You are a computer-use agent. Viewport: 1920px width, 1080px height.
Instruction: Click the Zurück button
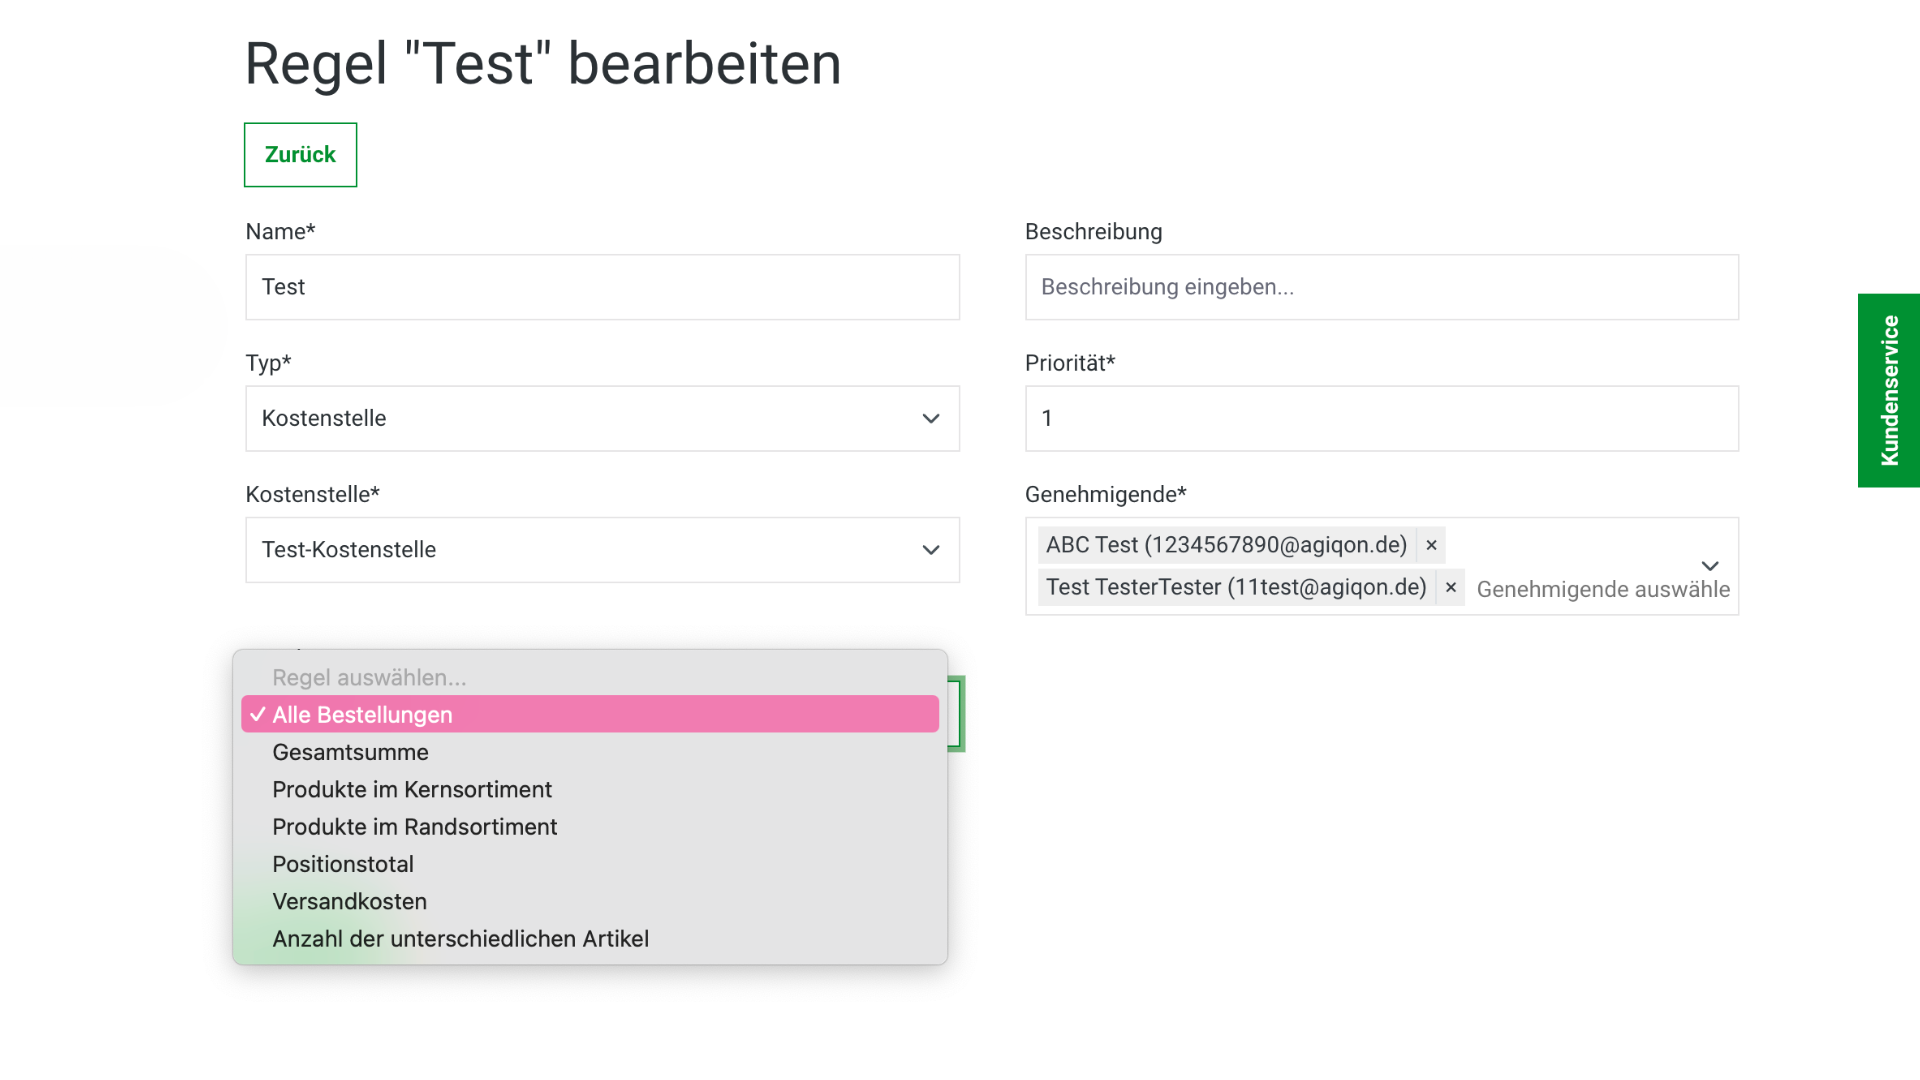pos(300,155)
